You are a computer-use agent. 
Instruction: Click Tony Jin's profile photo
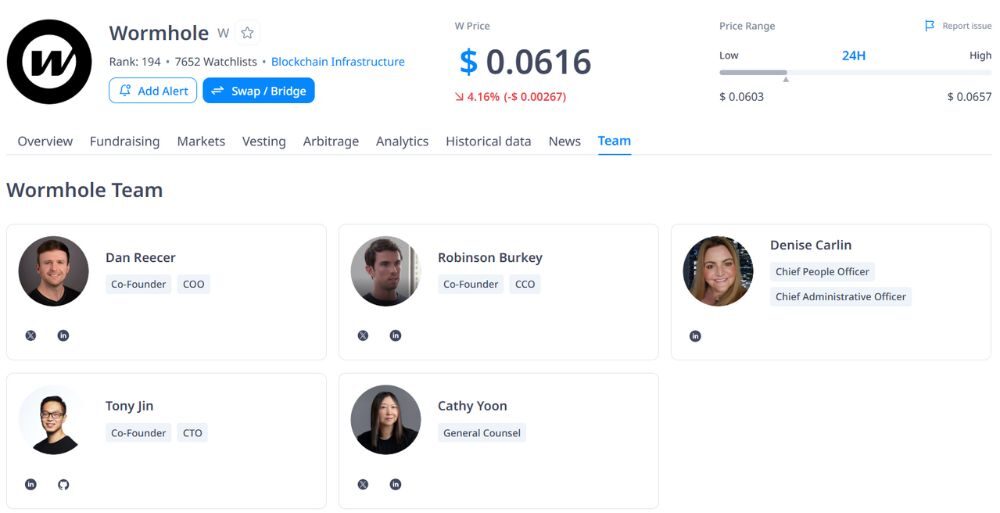point(54,419)
